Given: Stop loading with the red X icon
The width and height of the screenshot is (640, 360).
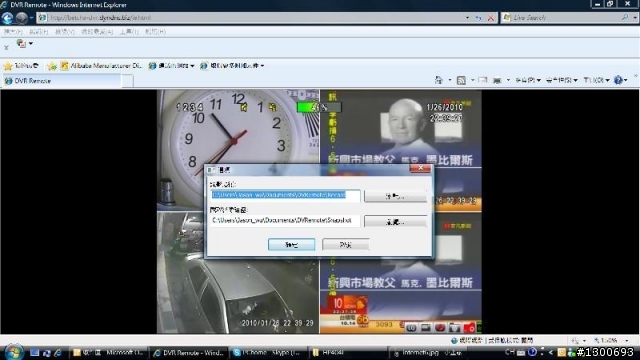Looking at the screenshot, I should click(491, 18).
